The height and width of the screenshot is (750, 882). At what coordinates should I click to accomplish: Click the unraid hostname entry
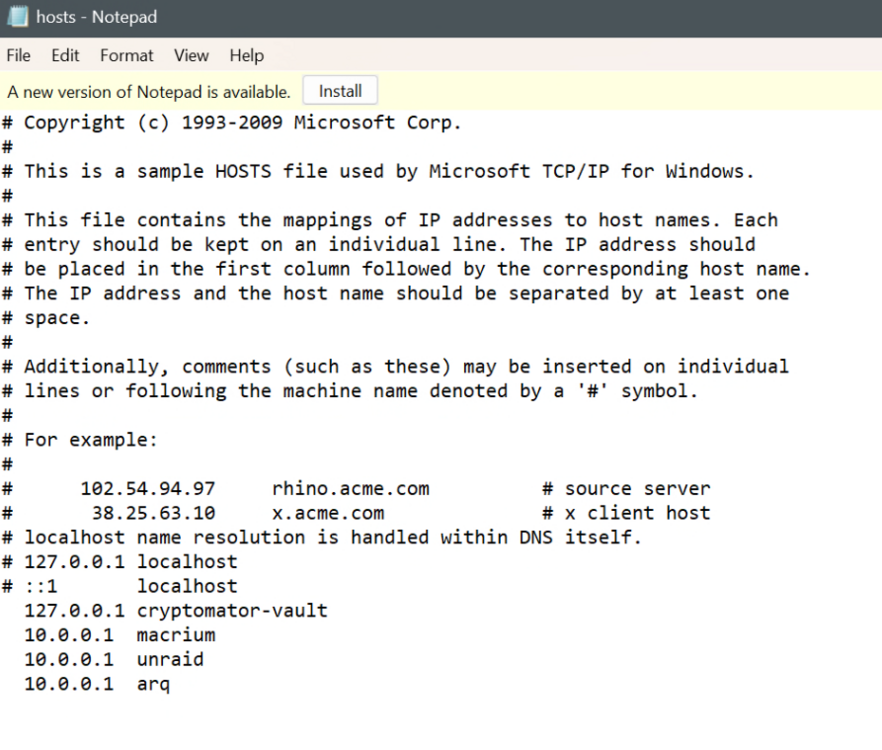(170, 659)
